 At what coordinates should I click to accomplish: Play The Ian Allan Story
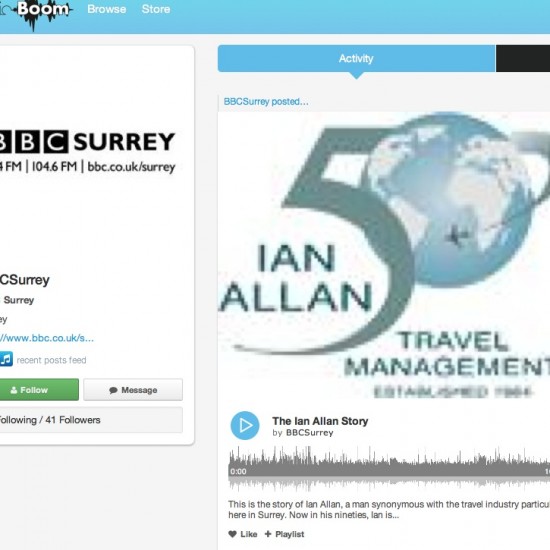(245, 425)
